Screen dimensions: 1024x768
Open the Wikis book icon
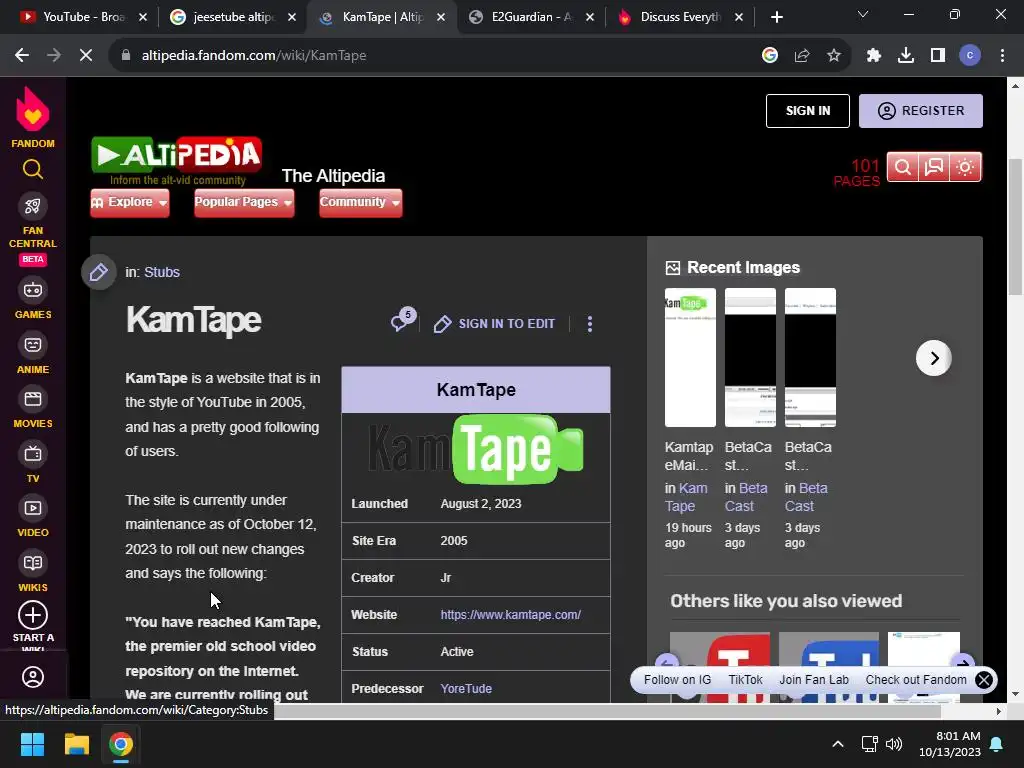[x=33, y=563]
